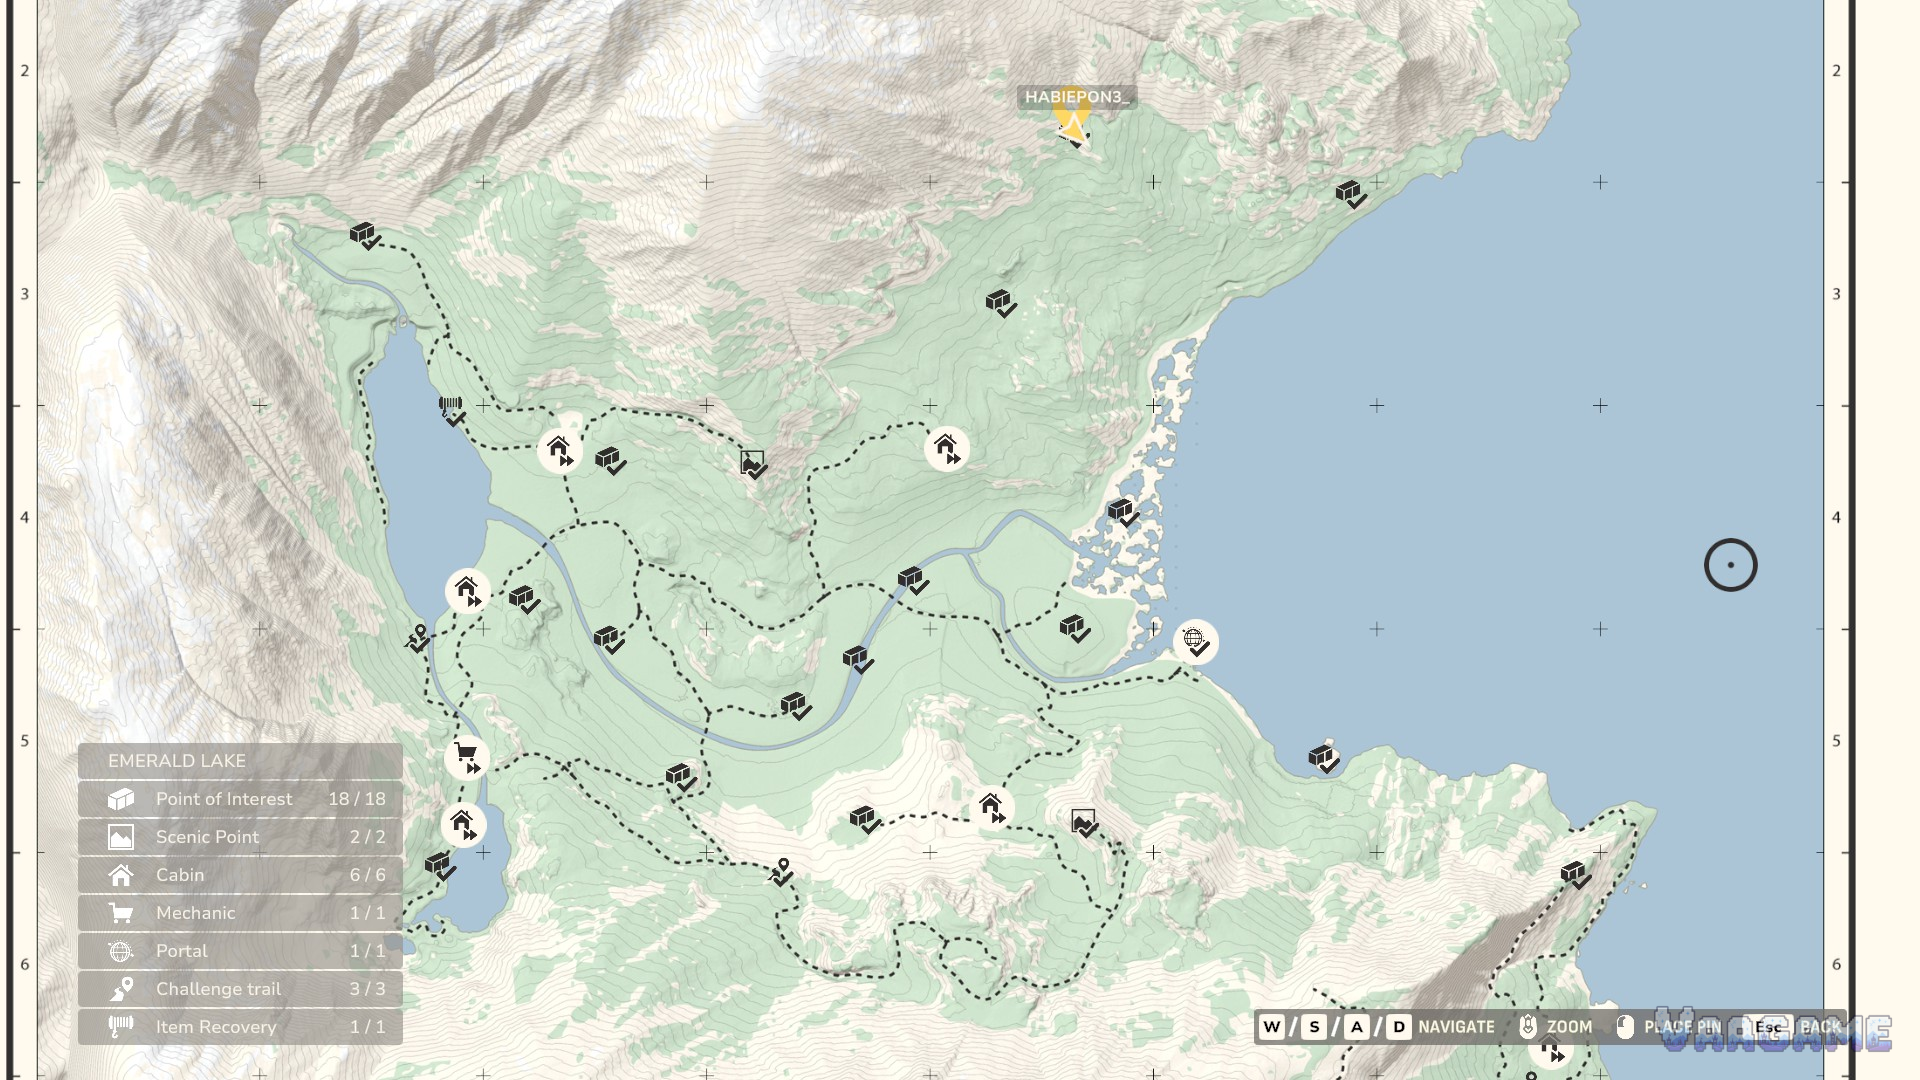Click the D navigate key hint
1920x1080 pixels.
[1399, 1027]
